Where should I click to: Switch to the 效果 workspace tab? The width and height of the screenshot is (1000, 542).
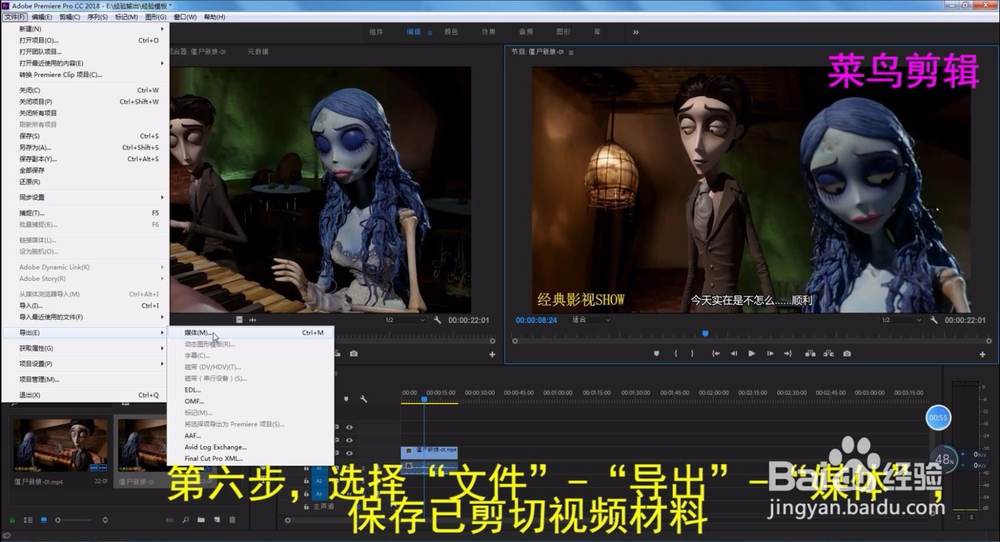click(489, 32)
